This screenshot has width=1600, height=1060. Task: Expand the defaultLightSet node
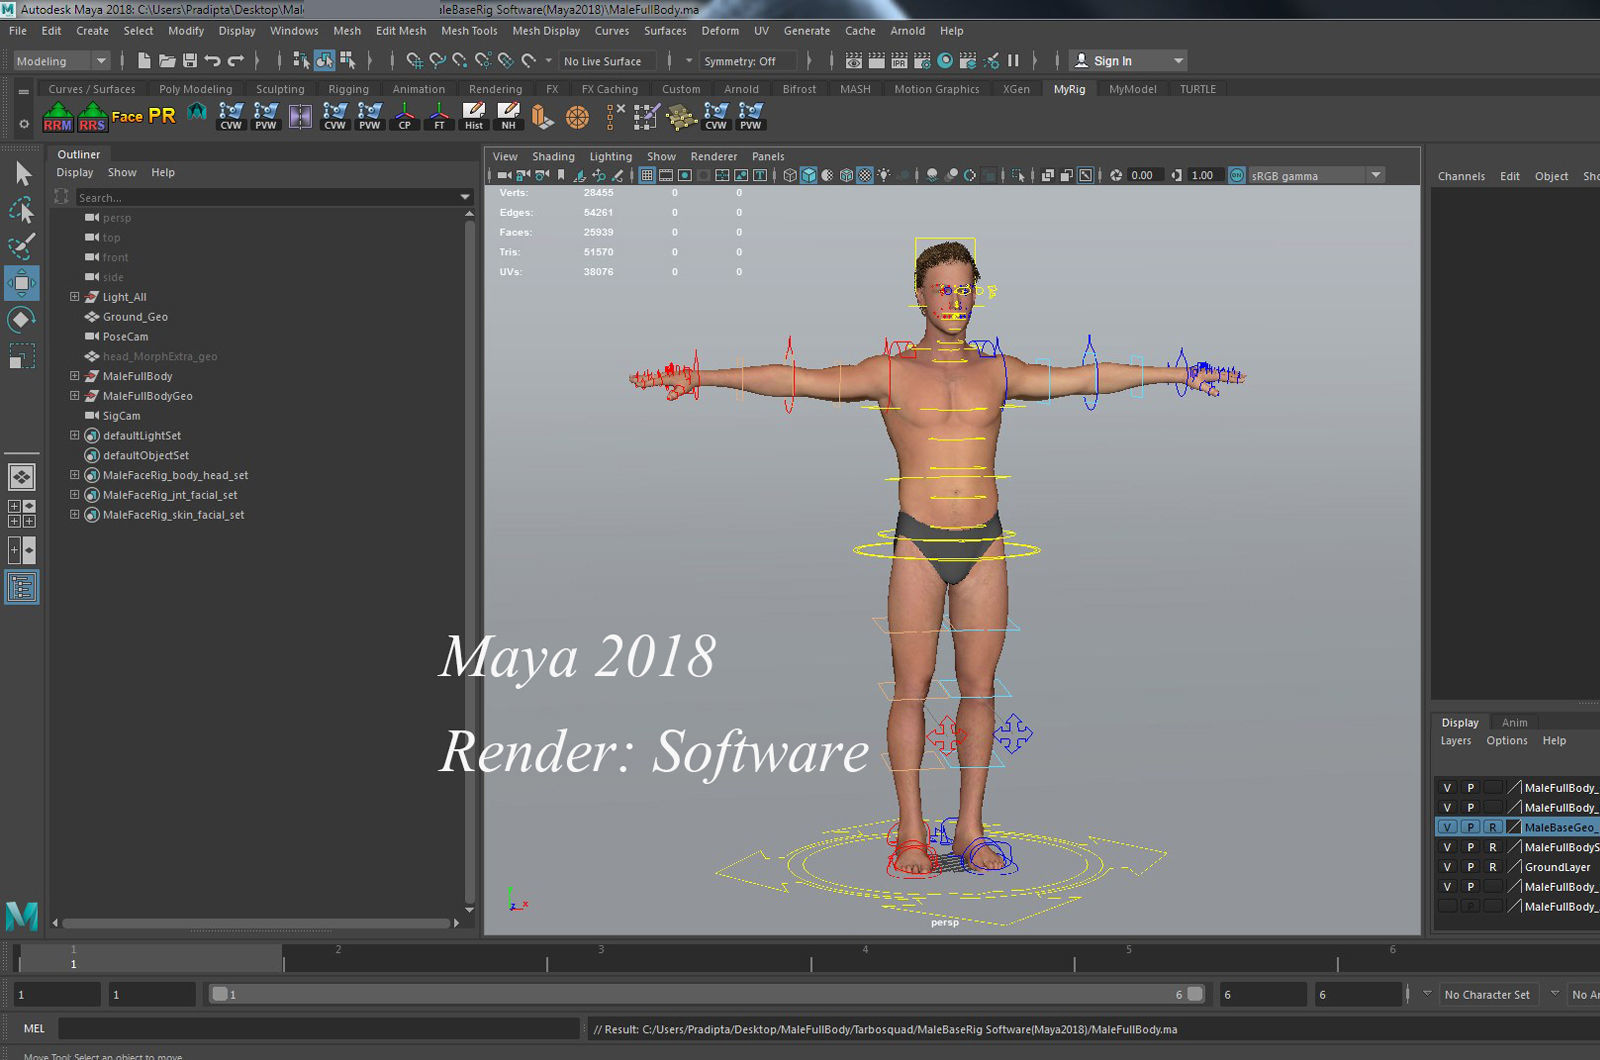click(74, 435)
